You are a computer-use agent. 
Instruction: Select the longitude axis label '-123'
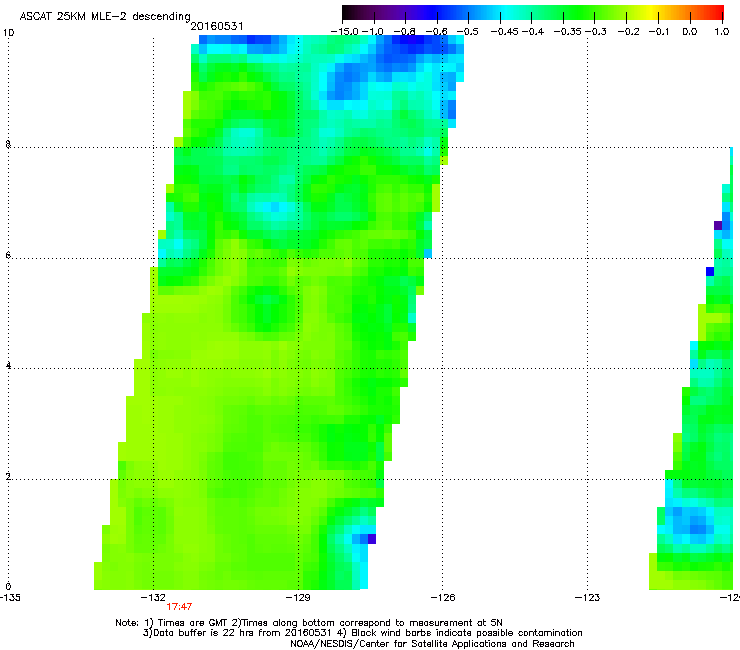pos(587,598)
